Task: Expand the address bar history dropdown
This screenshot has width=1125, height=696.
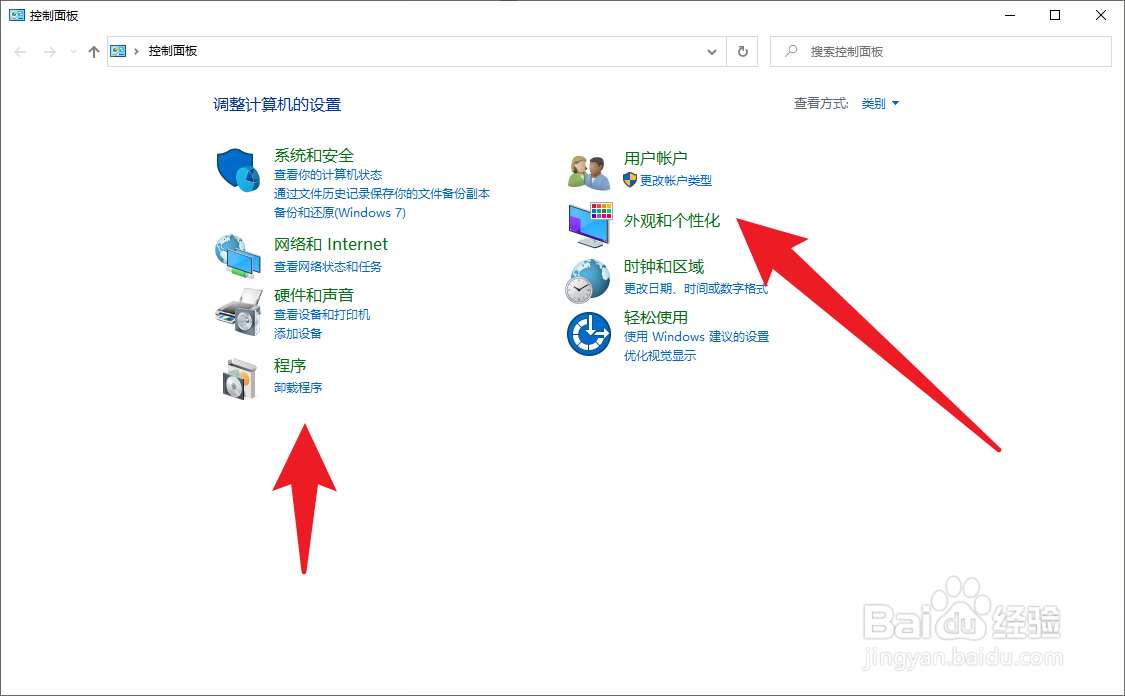Action: (712, 52)
